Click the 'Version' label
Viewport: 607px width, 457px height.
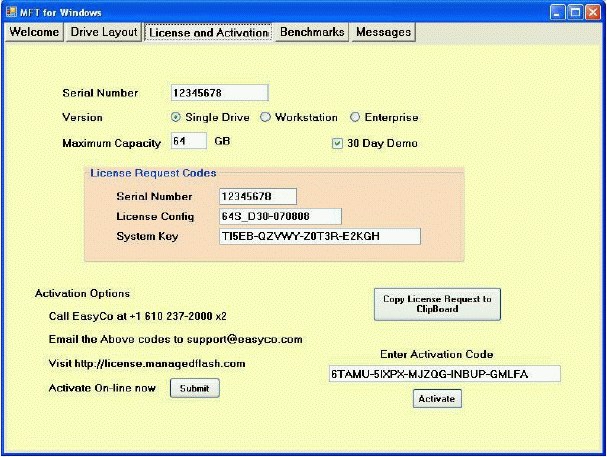pos(82,117)
